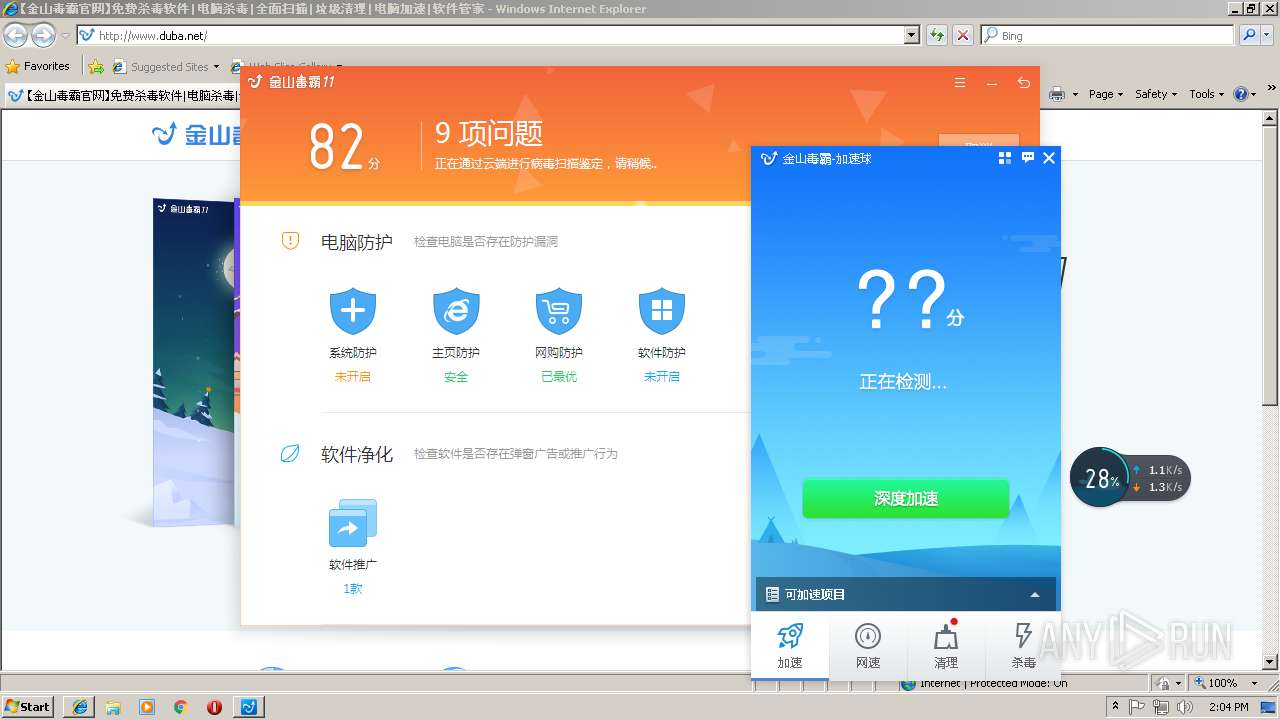
Task: Click the IE Help question mark icon
Action: click(x=1241, y=94)
